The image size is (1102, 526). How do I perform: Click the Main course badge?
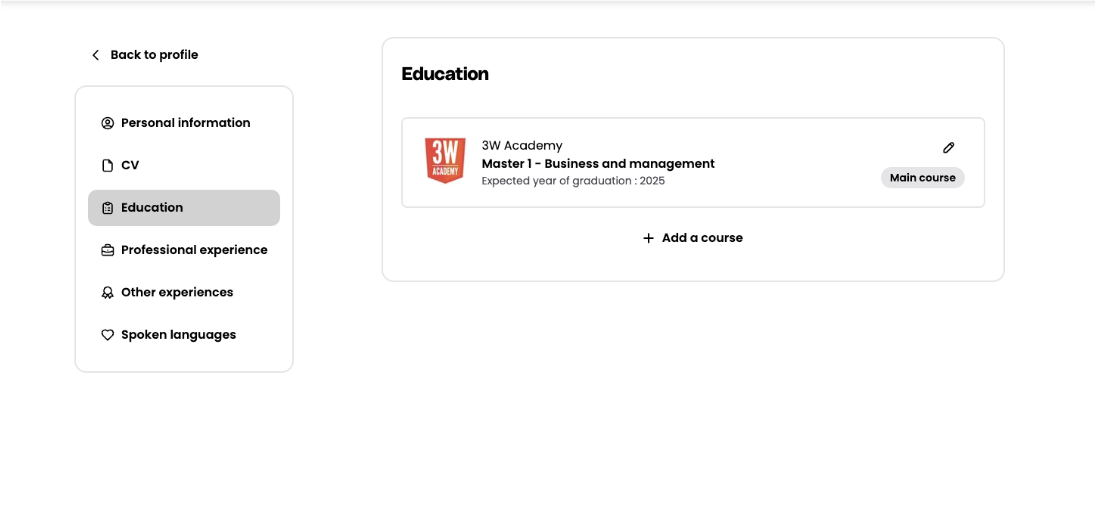click(x=922, y=178)
